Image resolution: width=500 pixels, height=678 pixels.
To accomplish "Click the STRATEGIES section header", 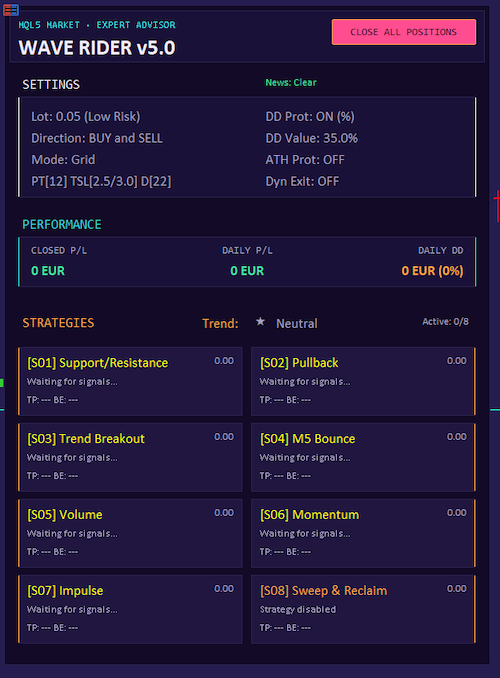I will click(58, 323).
